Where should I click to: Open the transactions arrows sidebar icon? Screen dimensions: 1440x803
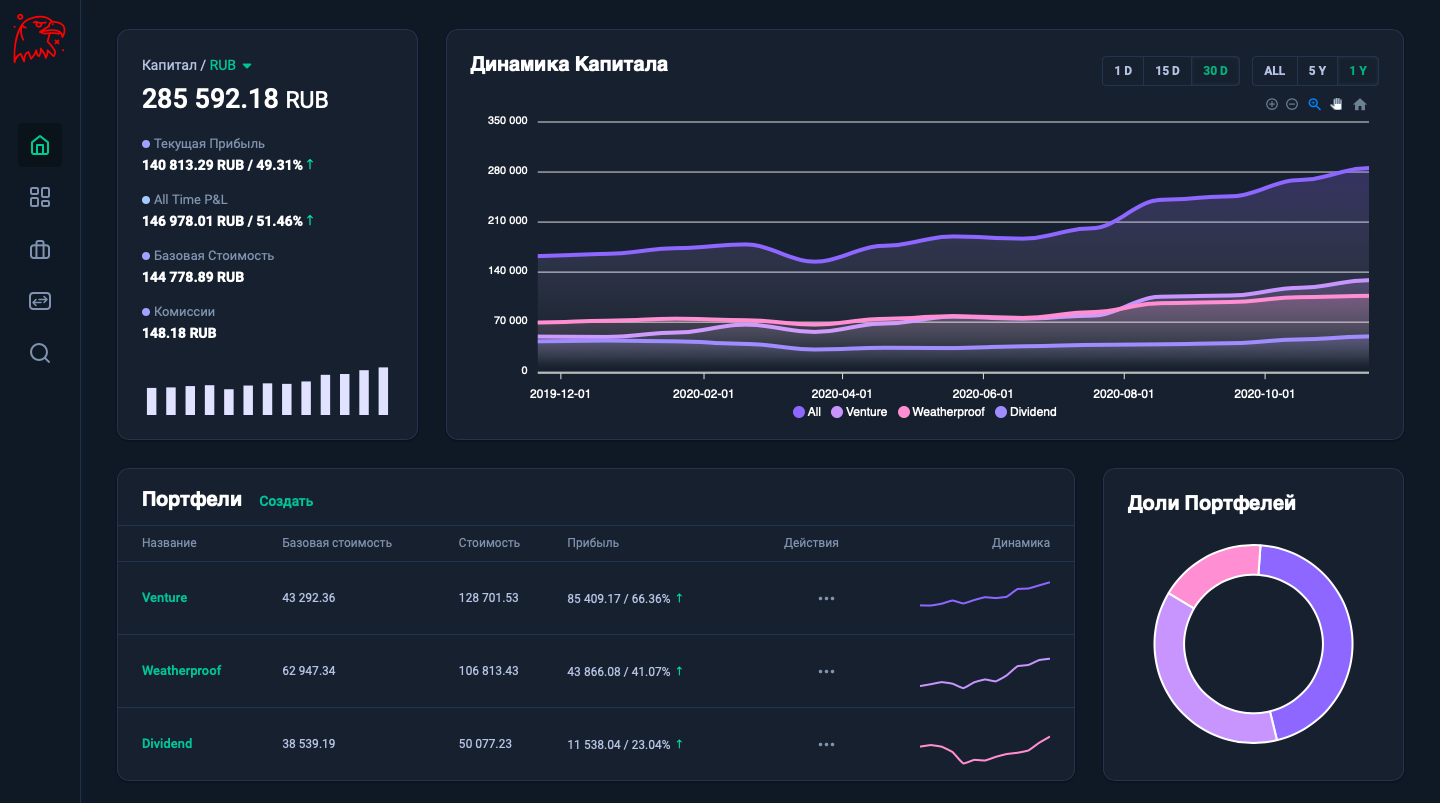40,301
